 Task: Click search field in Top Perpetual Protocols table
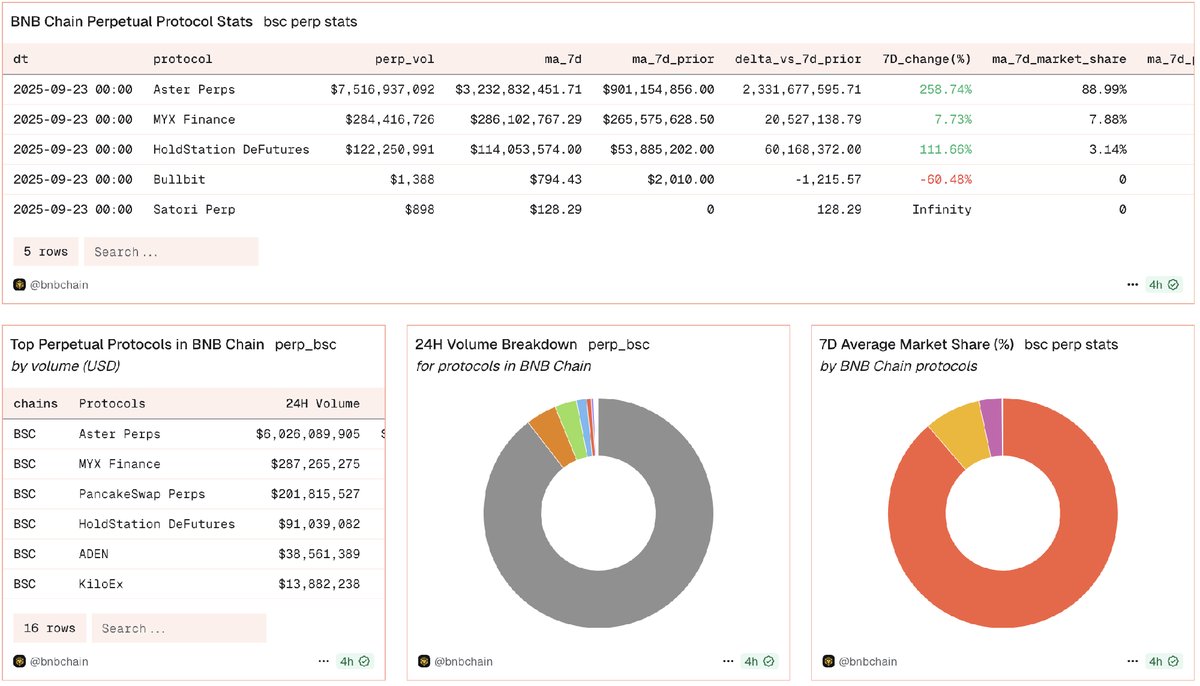click(179, 628)
